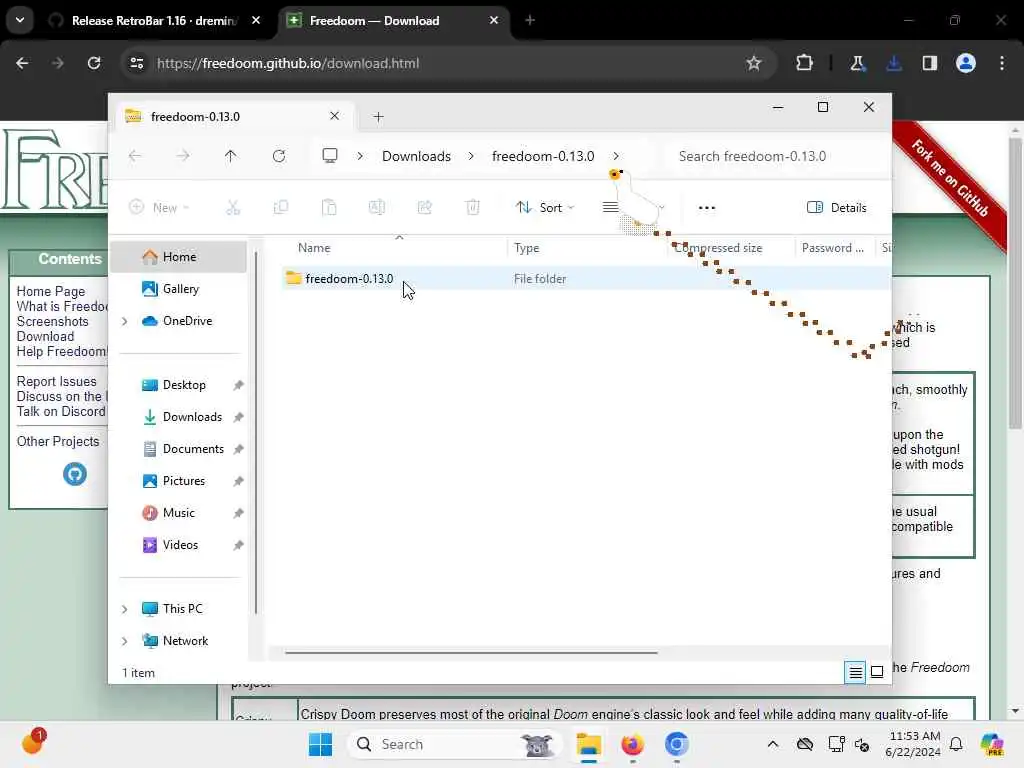The width and height of the screenshot is (1024, 768).
Task: Open Documents quick access folder
Action: 193,449
